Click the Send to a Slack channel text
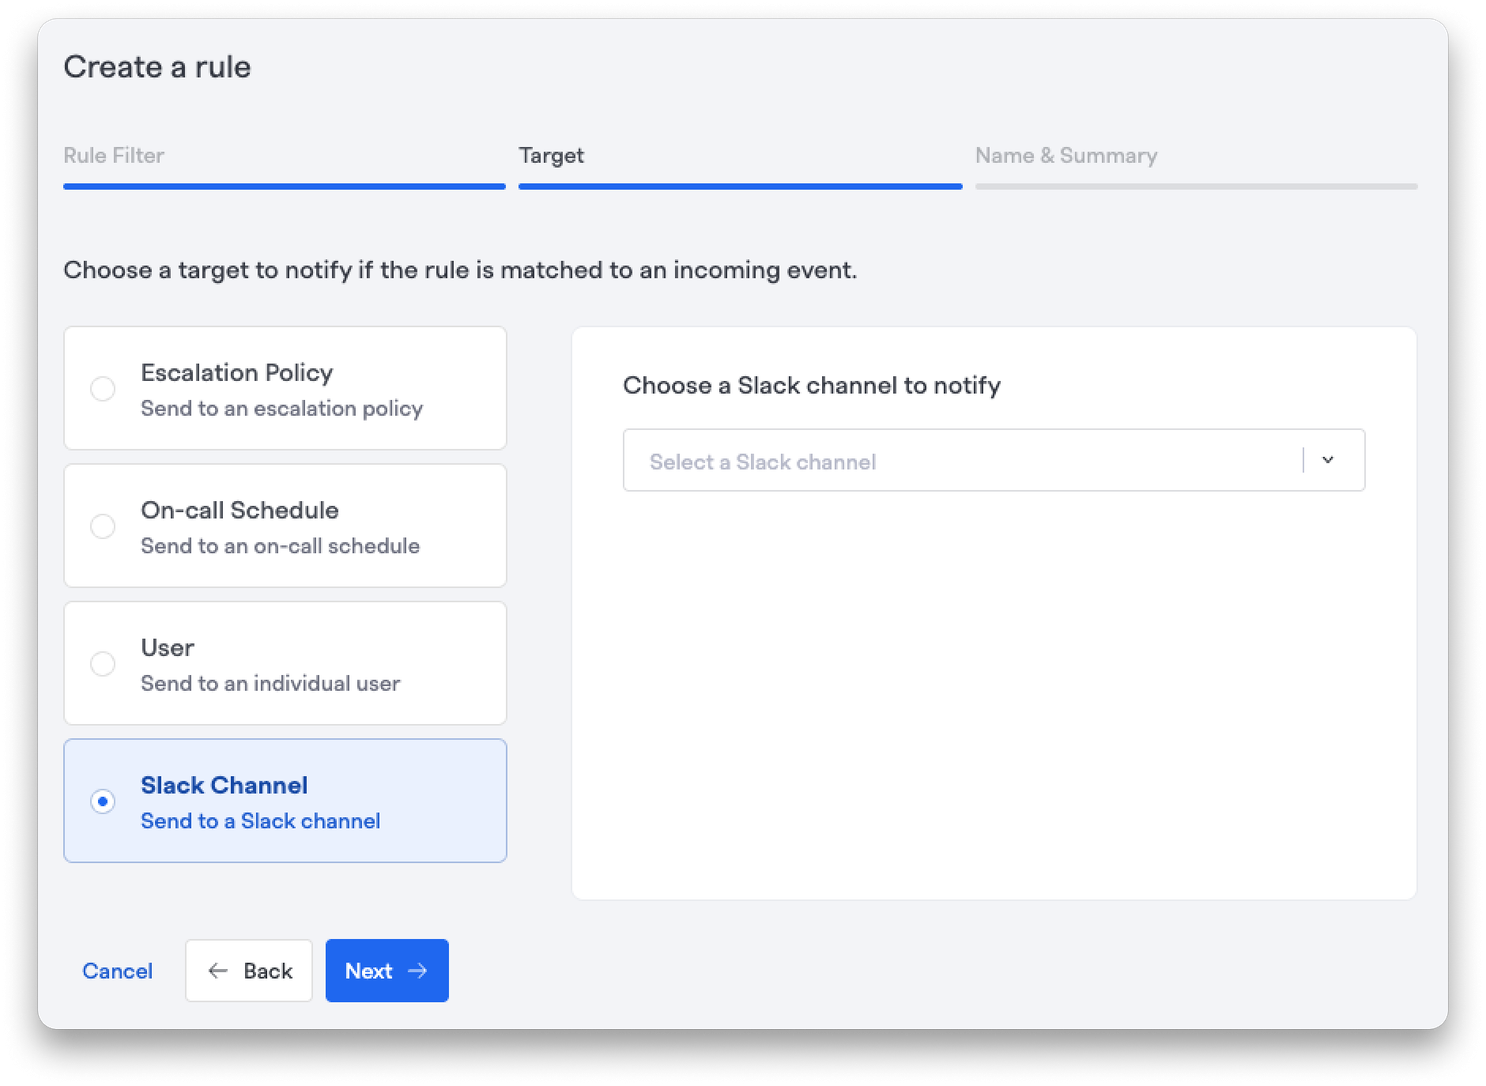1486x1086 pixels. (260, 821)
